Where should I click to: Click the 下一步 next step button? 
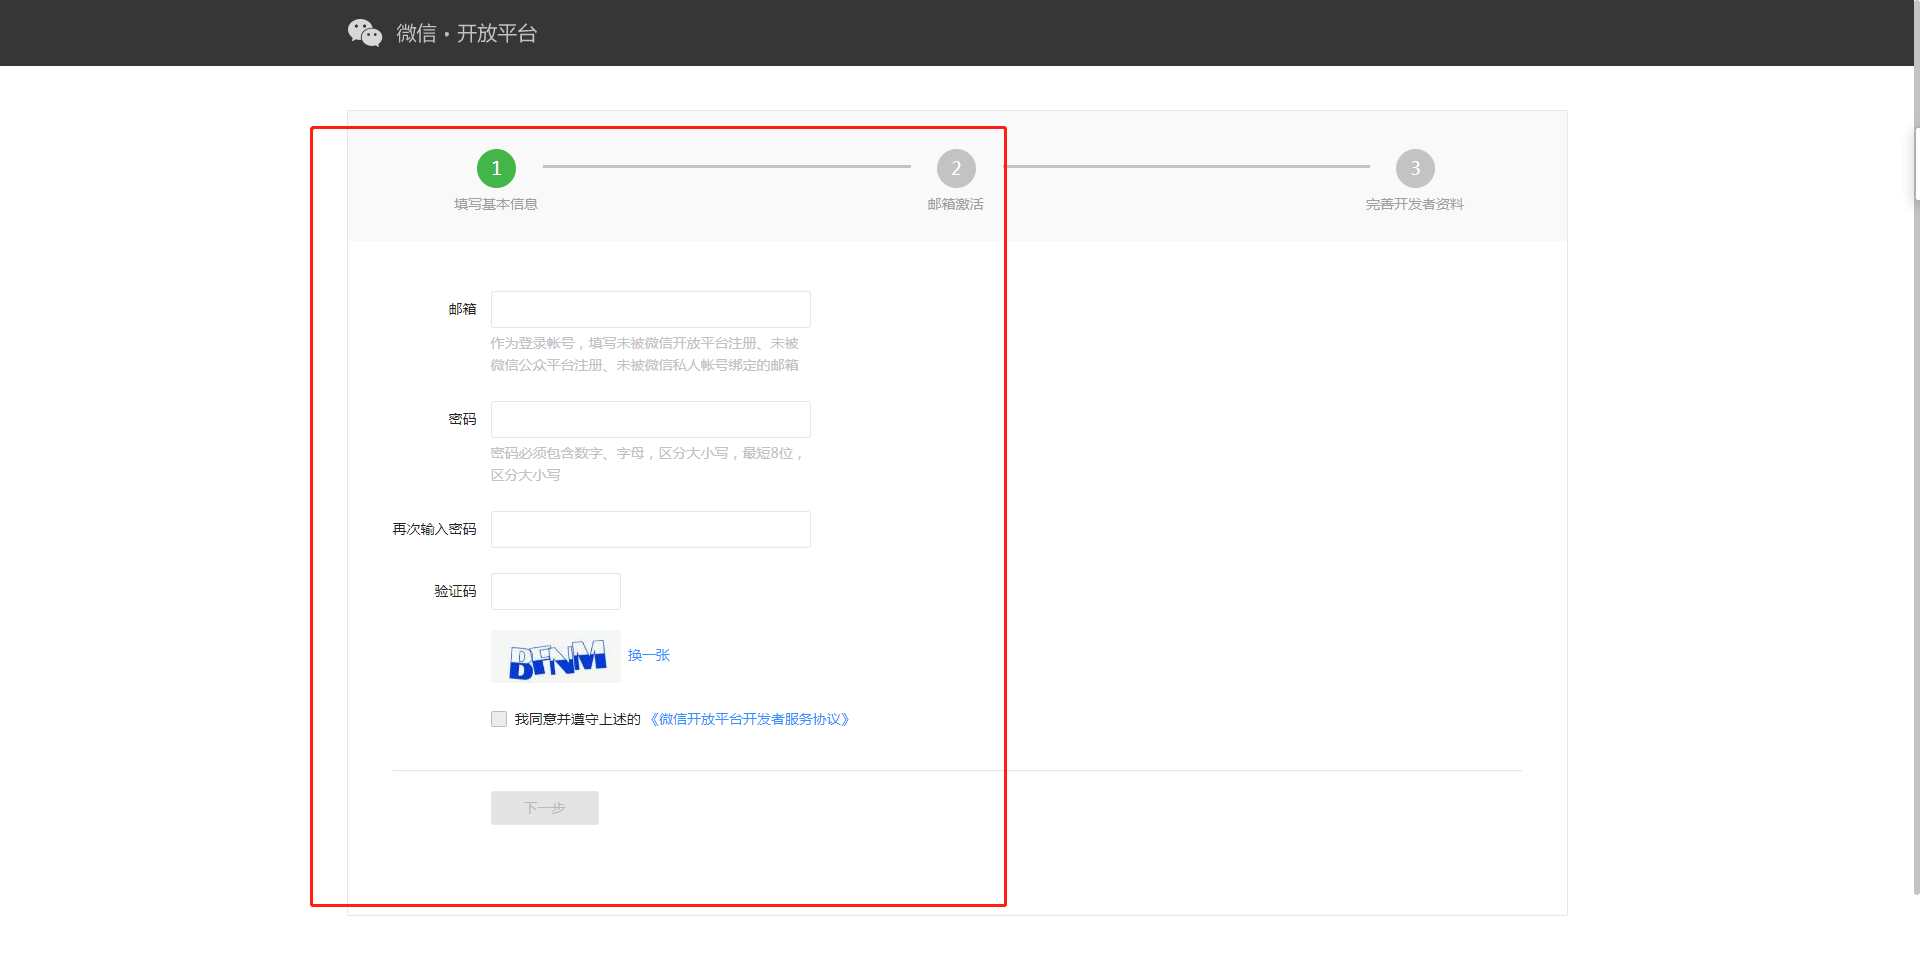point(545,808)
